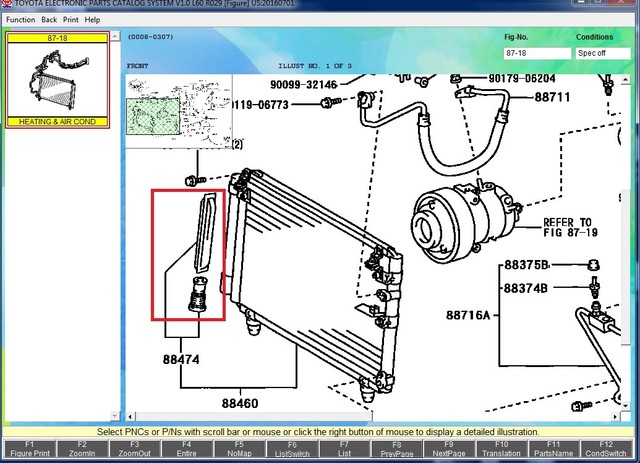Click the F10 Translation button
The width and height of the screenshot is (640, 463).
[x=501, y=449]
